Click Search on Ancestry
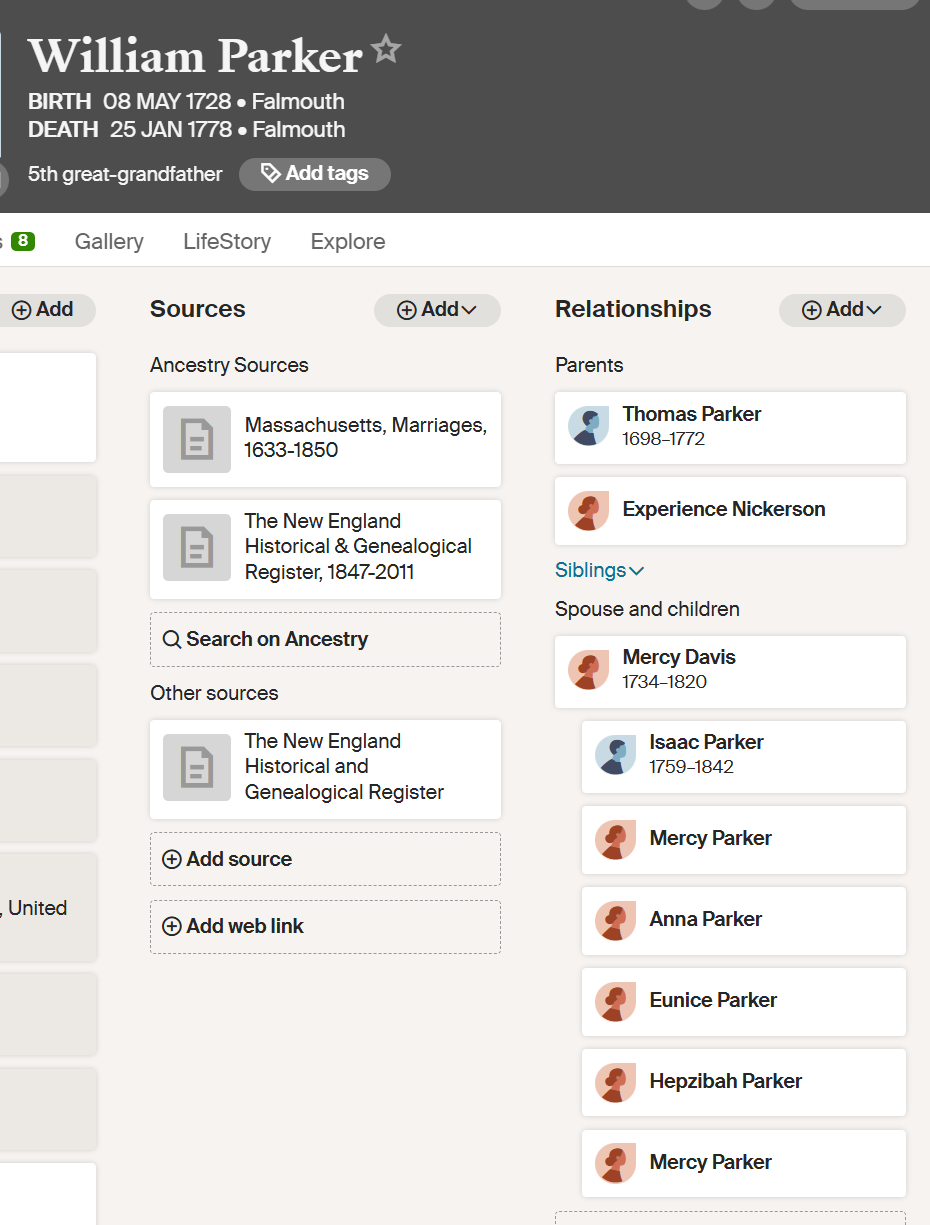The height and width of the screenshot is (1225, 930). click(325, 640)
